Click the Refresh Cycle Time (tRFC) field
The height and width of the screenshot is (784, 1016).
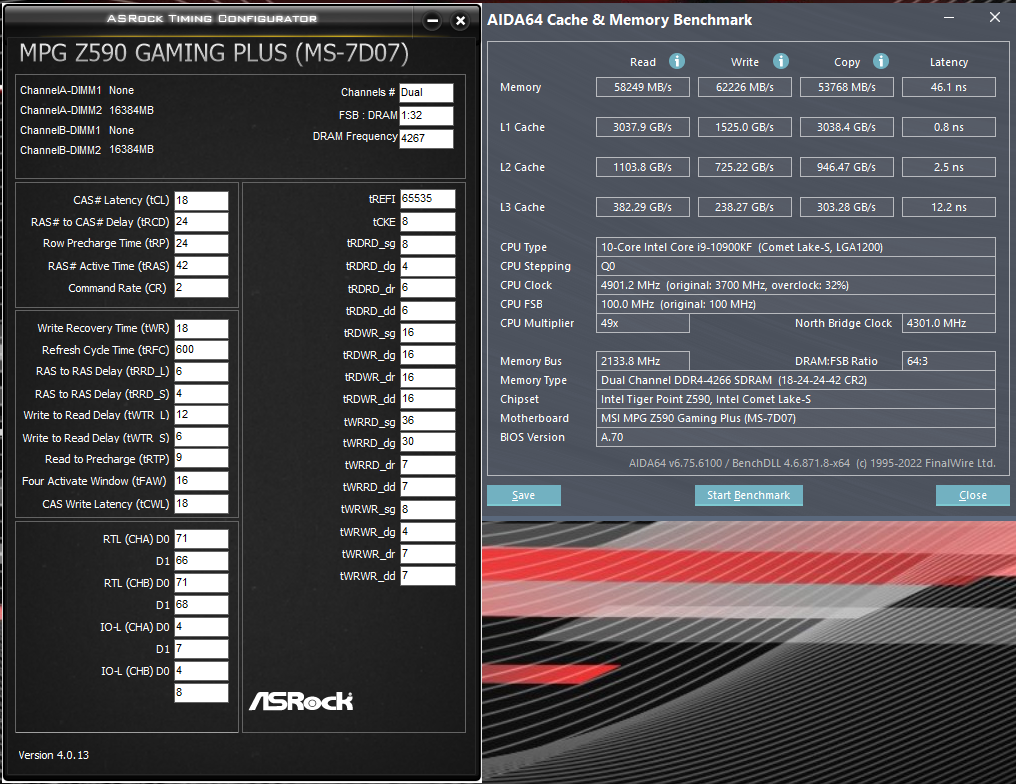click(x=202, y=350)
